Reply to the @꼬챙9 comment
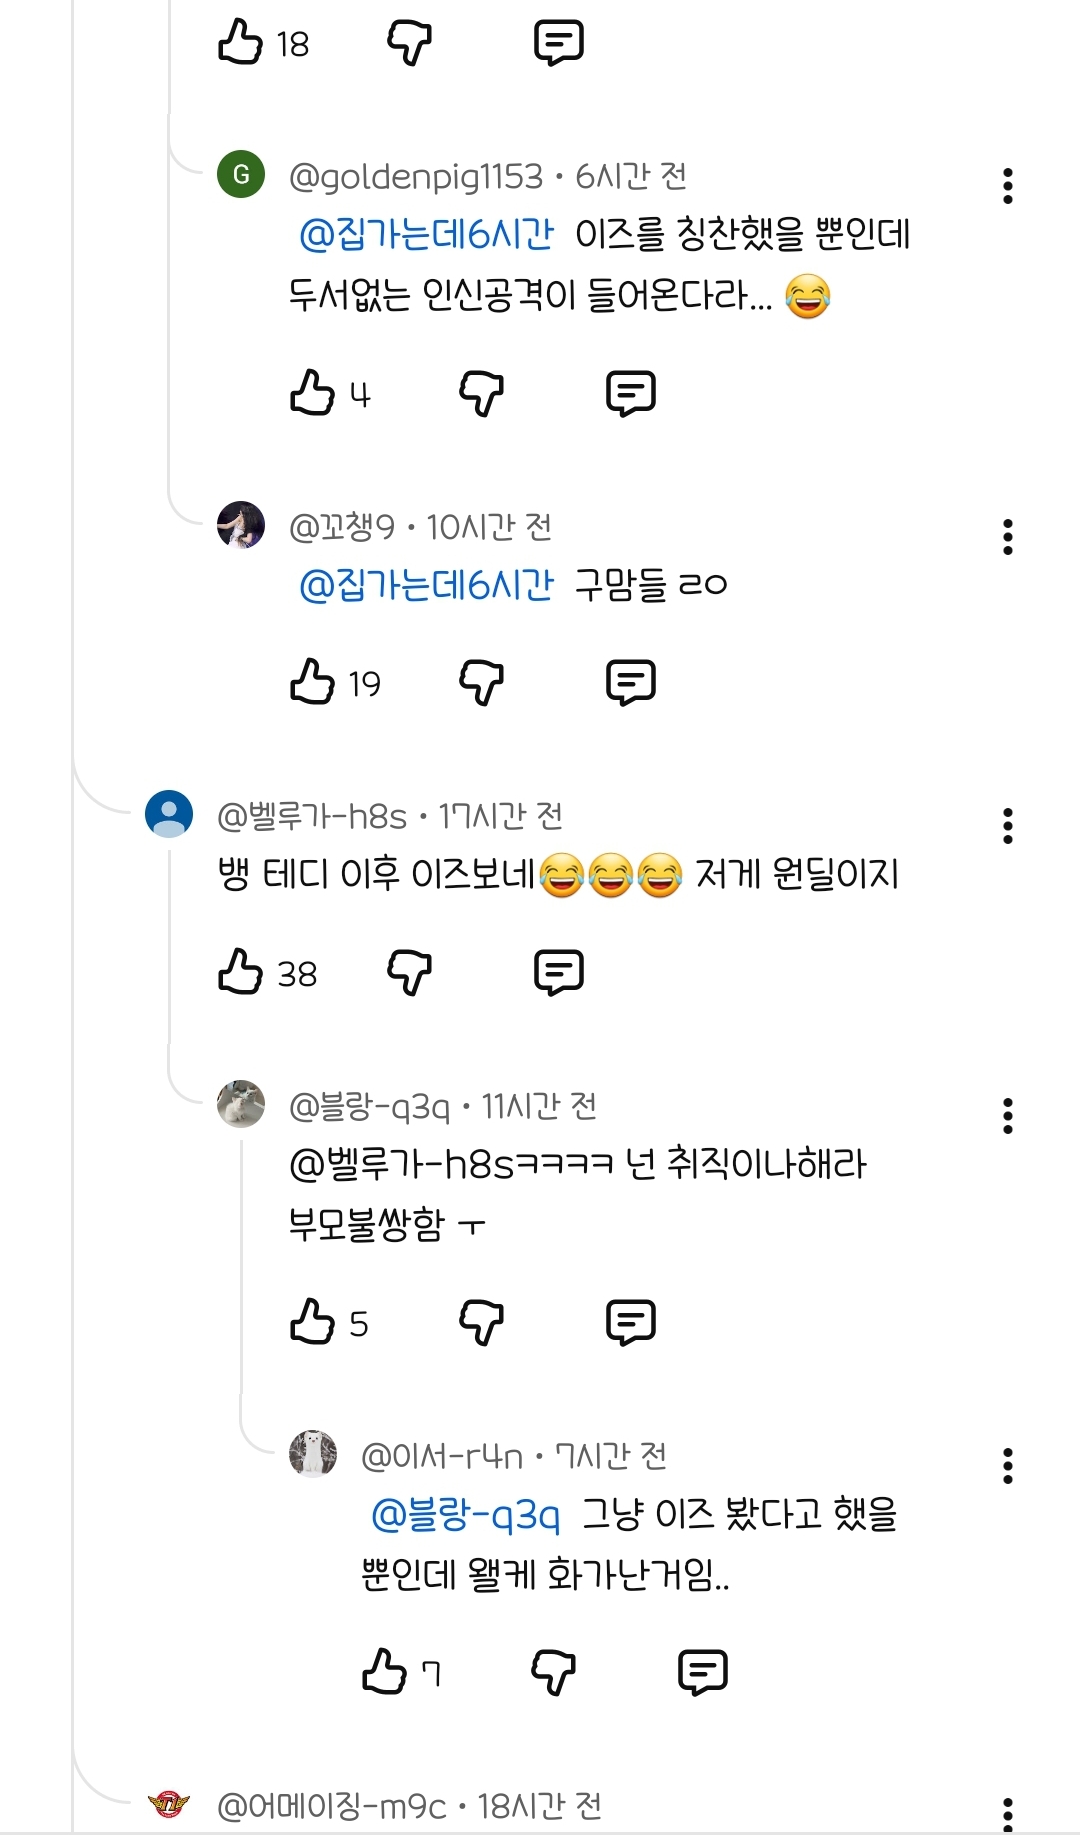The height and width of the screenshot is (1848, 1080). (x=631, y=682)
